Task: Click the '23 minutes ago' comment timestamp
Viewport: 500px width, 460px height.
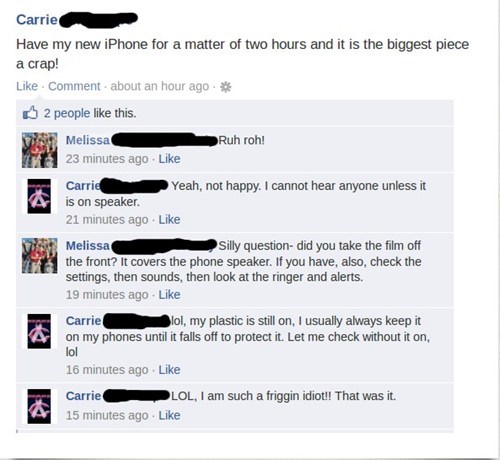Action: (107, 159)
